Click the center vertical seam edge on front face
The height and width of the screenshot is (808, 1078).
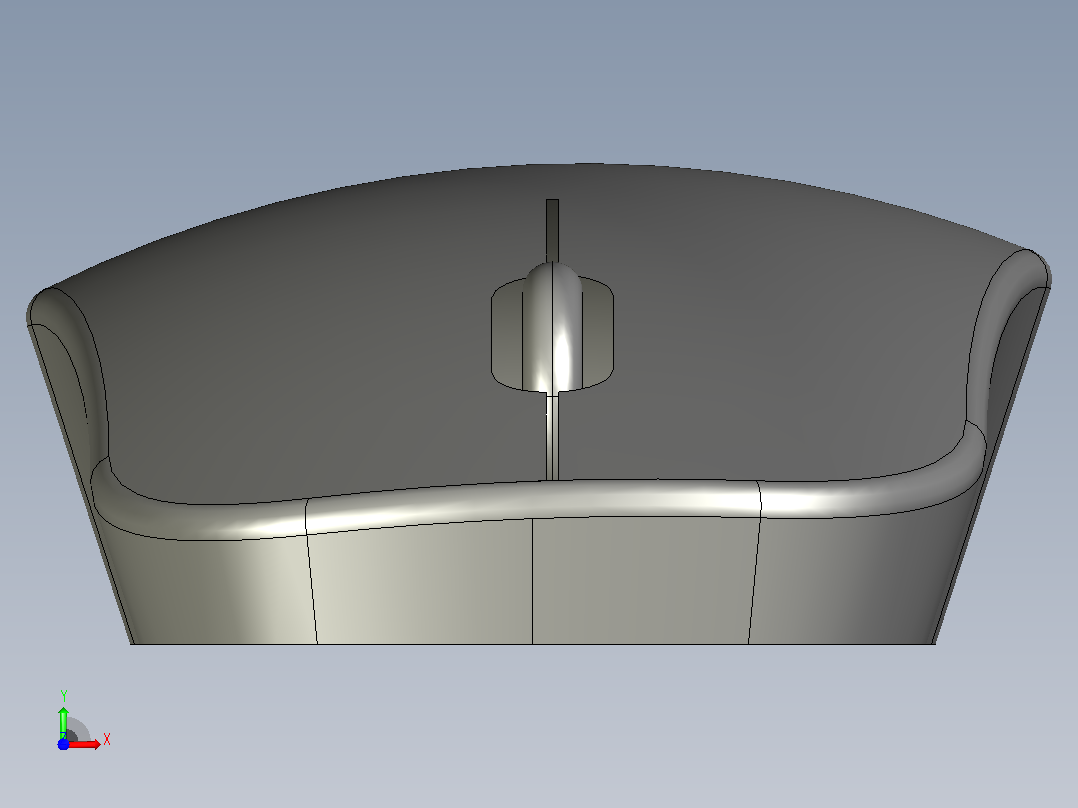pos(533,581)
